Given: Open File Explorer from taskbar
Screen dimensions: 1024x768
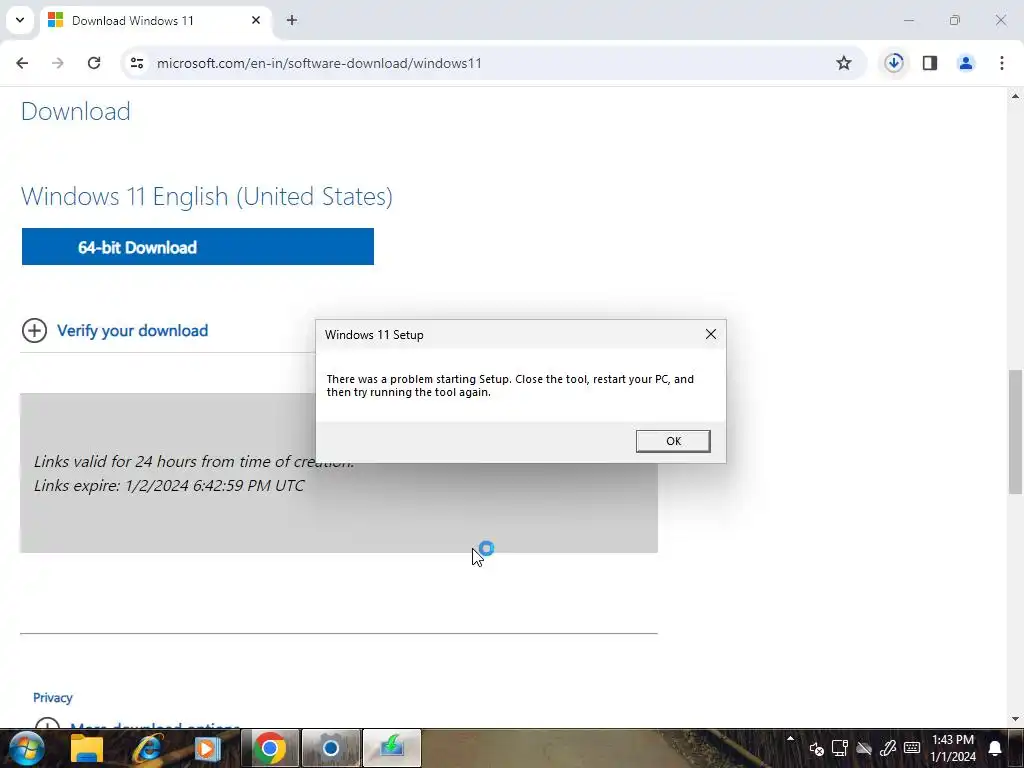Looking at the screenshot, I should pos(87,748).
